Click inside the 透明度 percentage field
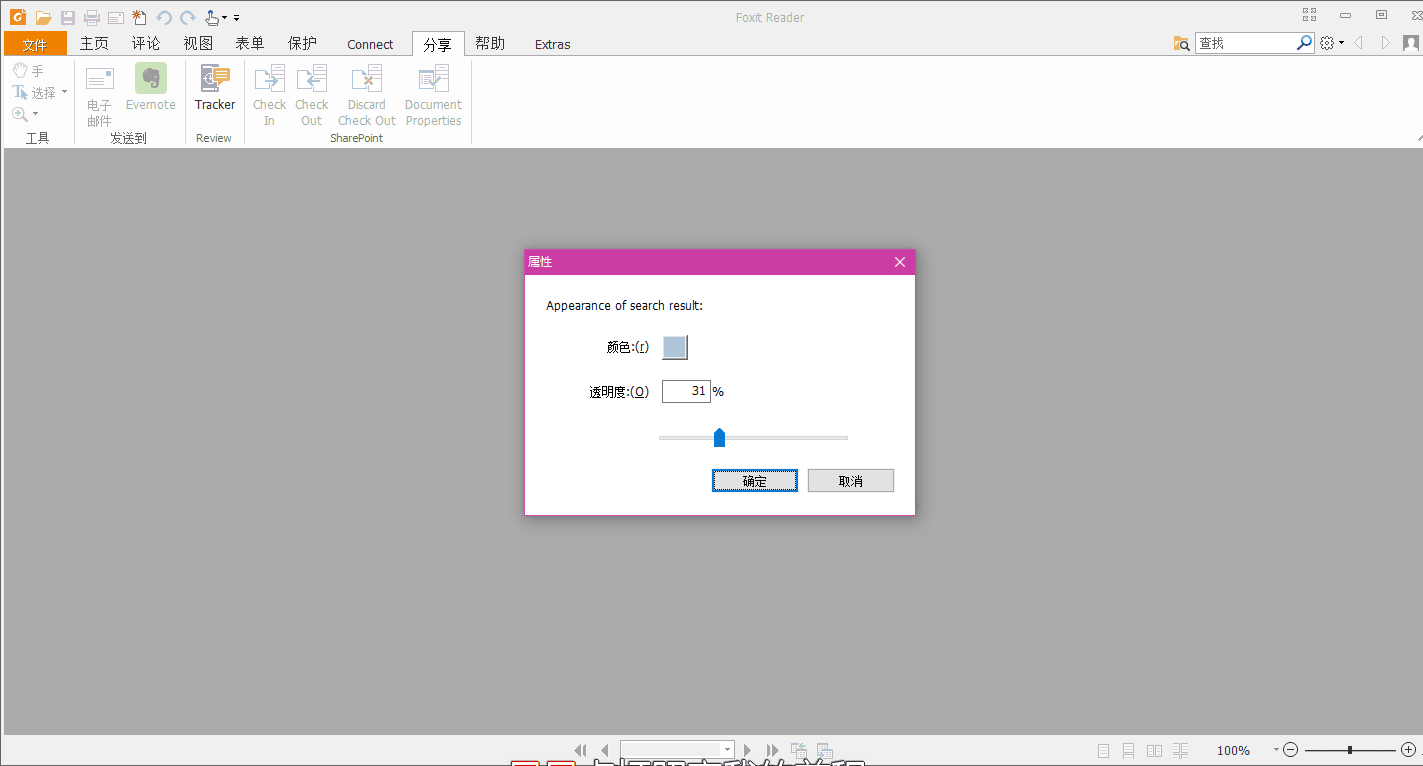1423x766 pixels. pos(687,391)
